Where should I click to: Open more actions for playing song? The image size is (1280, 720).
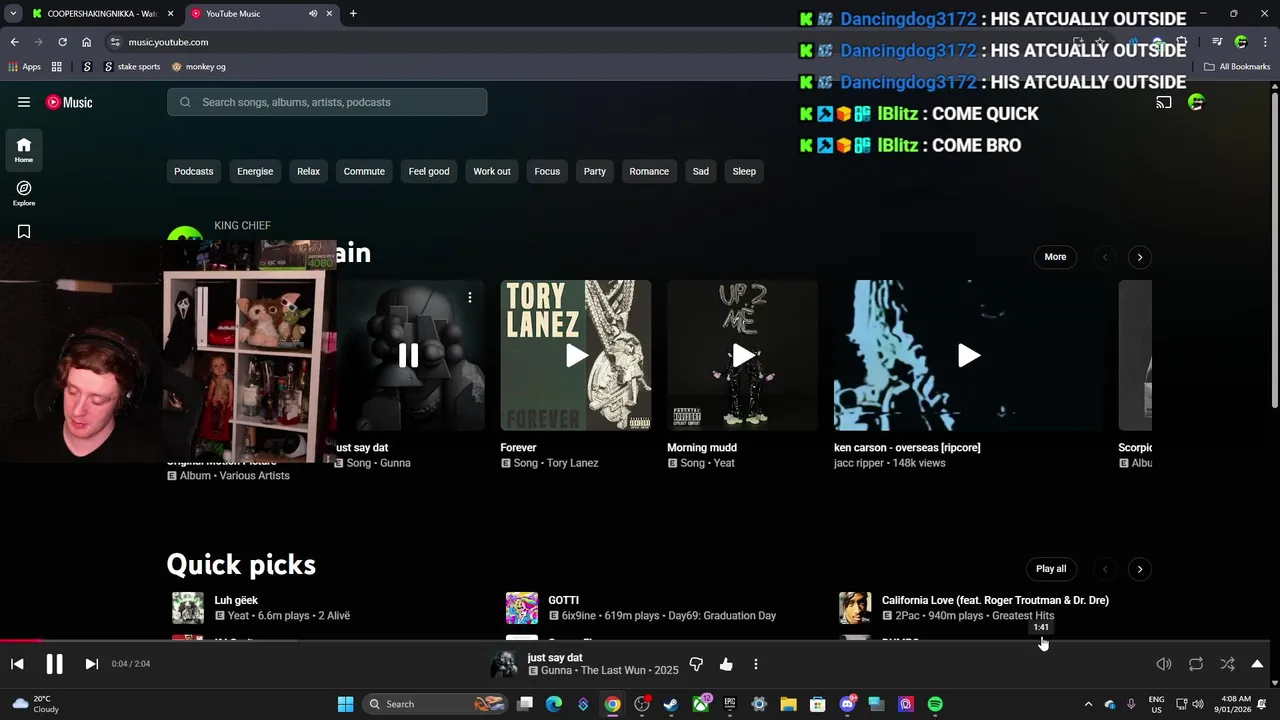(756, 664)
